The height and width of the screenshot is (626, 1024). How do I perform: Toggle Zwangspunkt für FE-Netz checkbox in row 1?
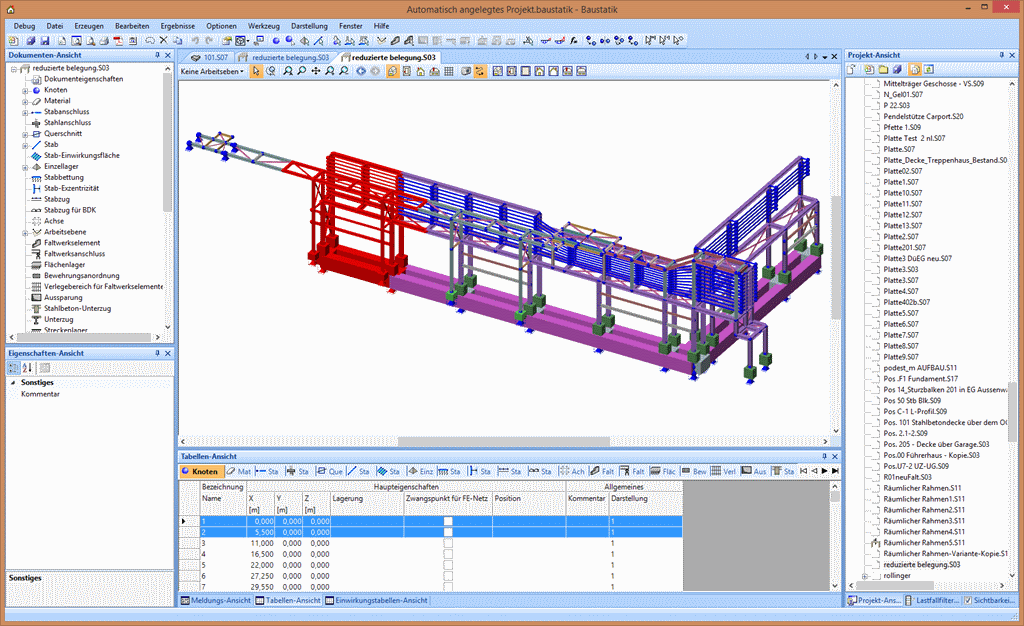[x=448, y=521]
